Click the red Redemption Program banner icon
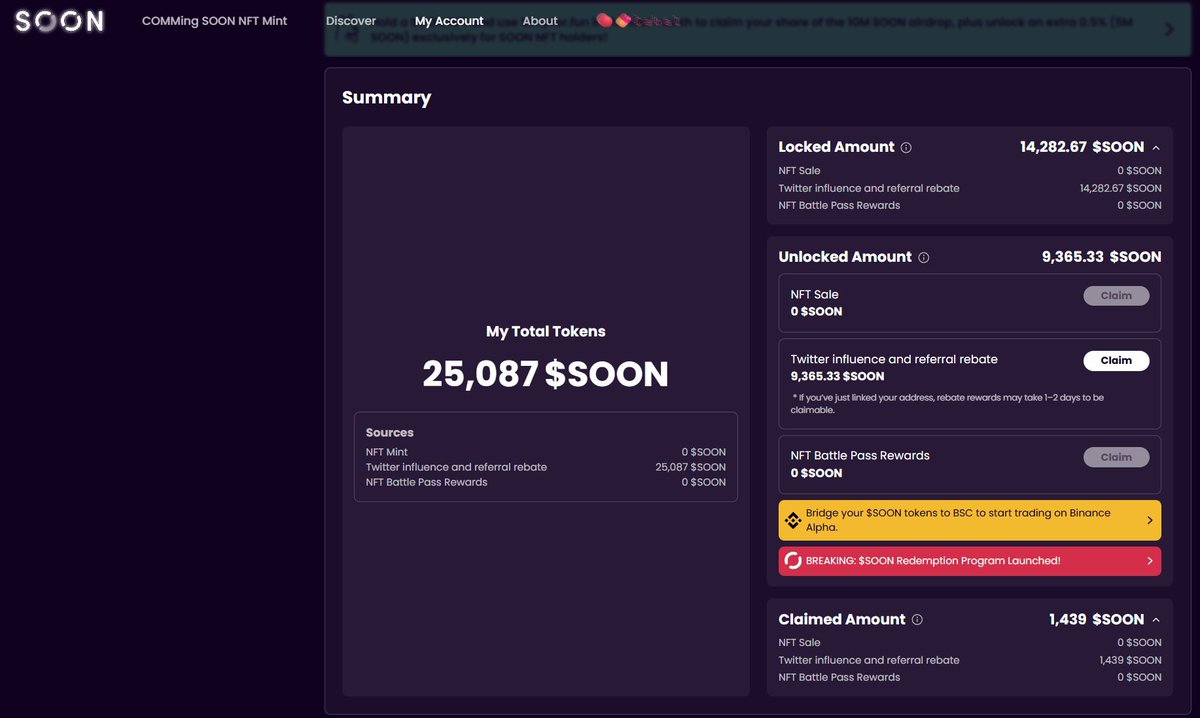 [x=793, y=561]
